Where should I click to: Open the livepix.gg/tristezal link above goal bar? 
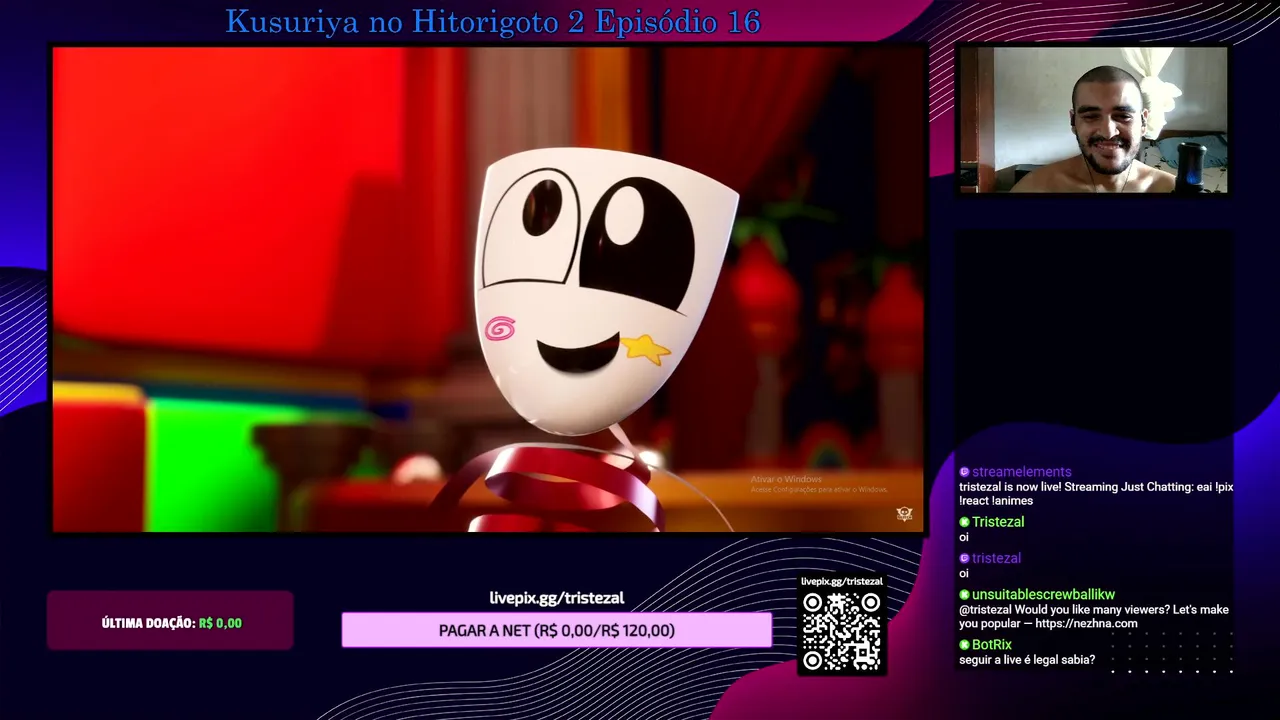tap(556, 598)
